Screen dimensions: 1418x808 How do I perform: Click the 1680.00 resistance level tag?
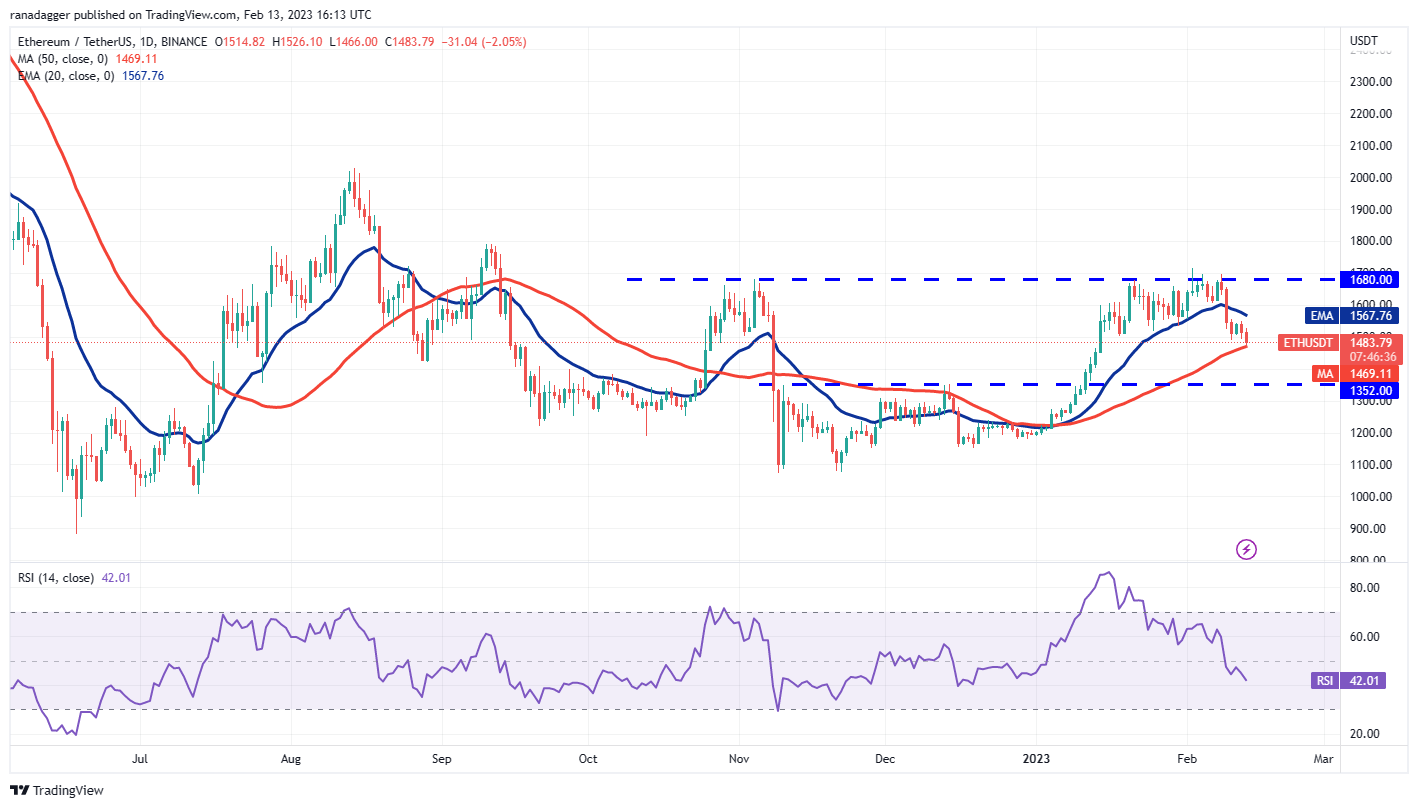[1370, 280]
